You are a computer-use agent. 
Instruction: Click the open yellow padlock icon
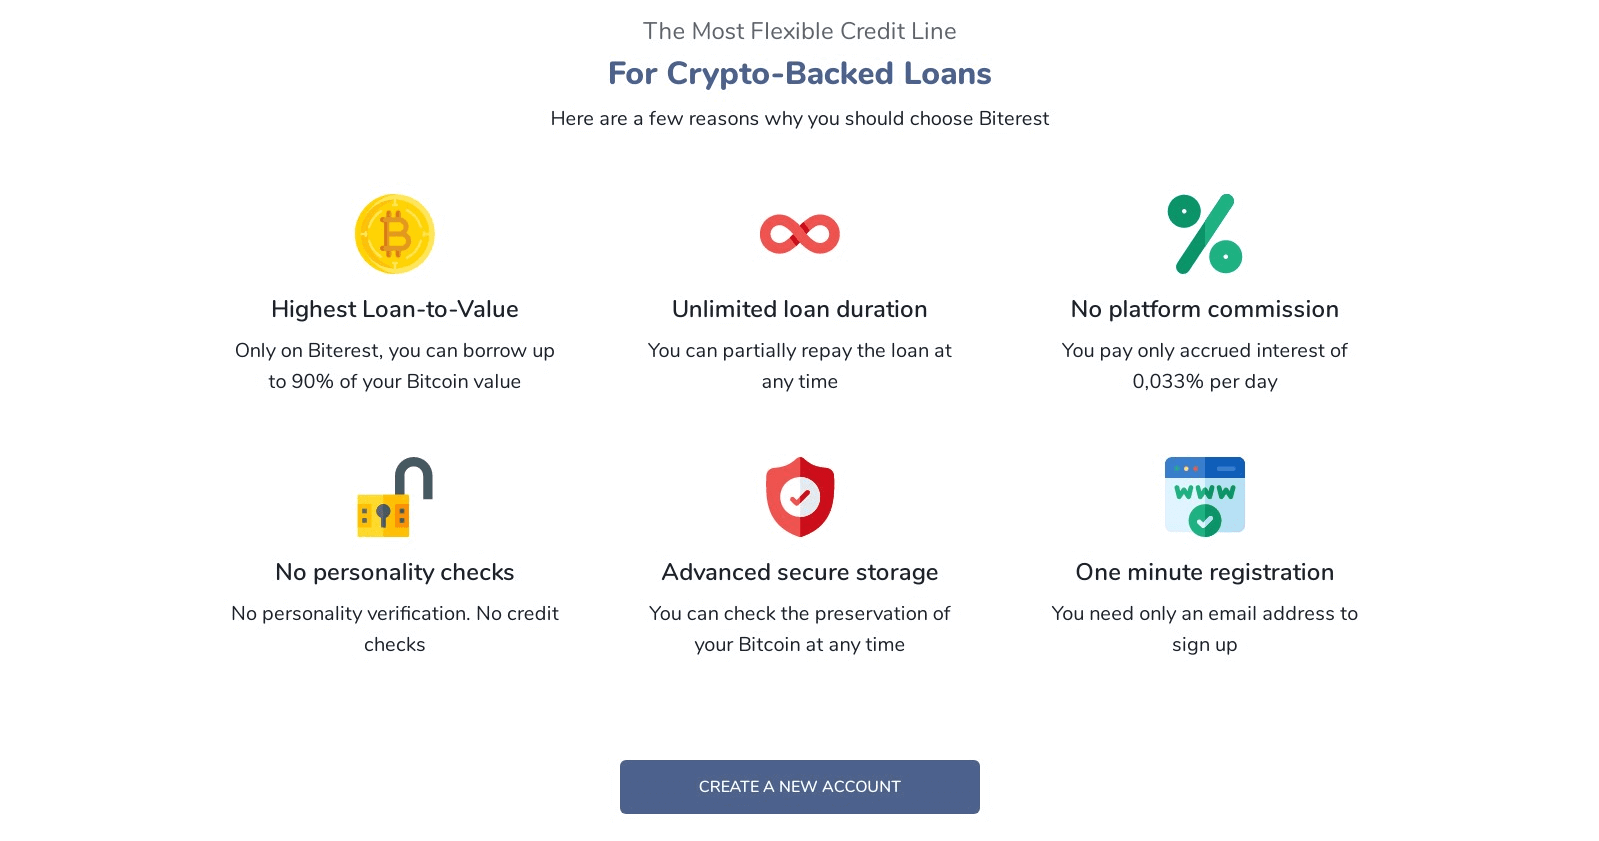click(x=395, y=497)
